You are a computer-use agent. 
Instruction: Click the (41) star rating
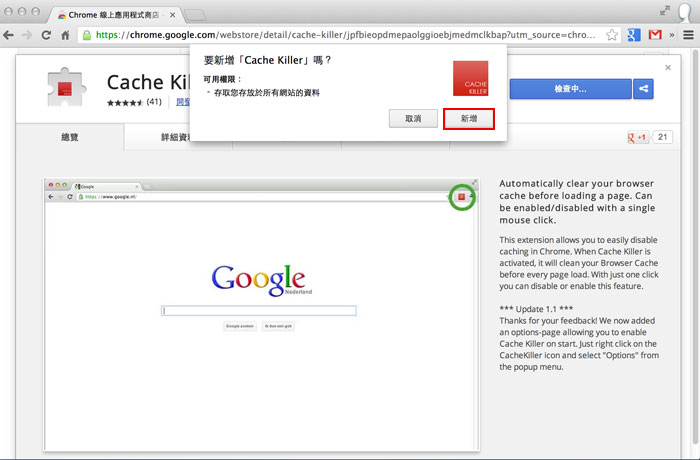coord(134,102)
